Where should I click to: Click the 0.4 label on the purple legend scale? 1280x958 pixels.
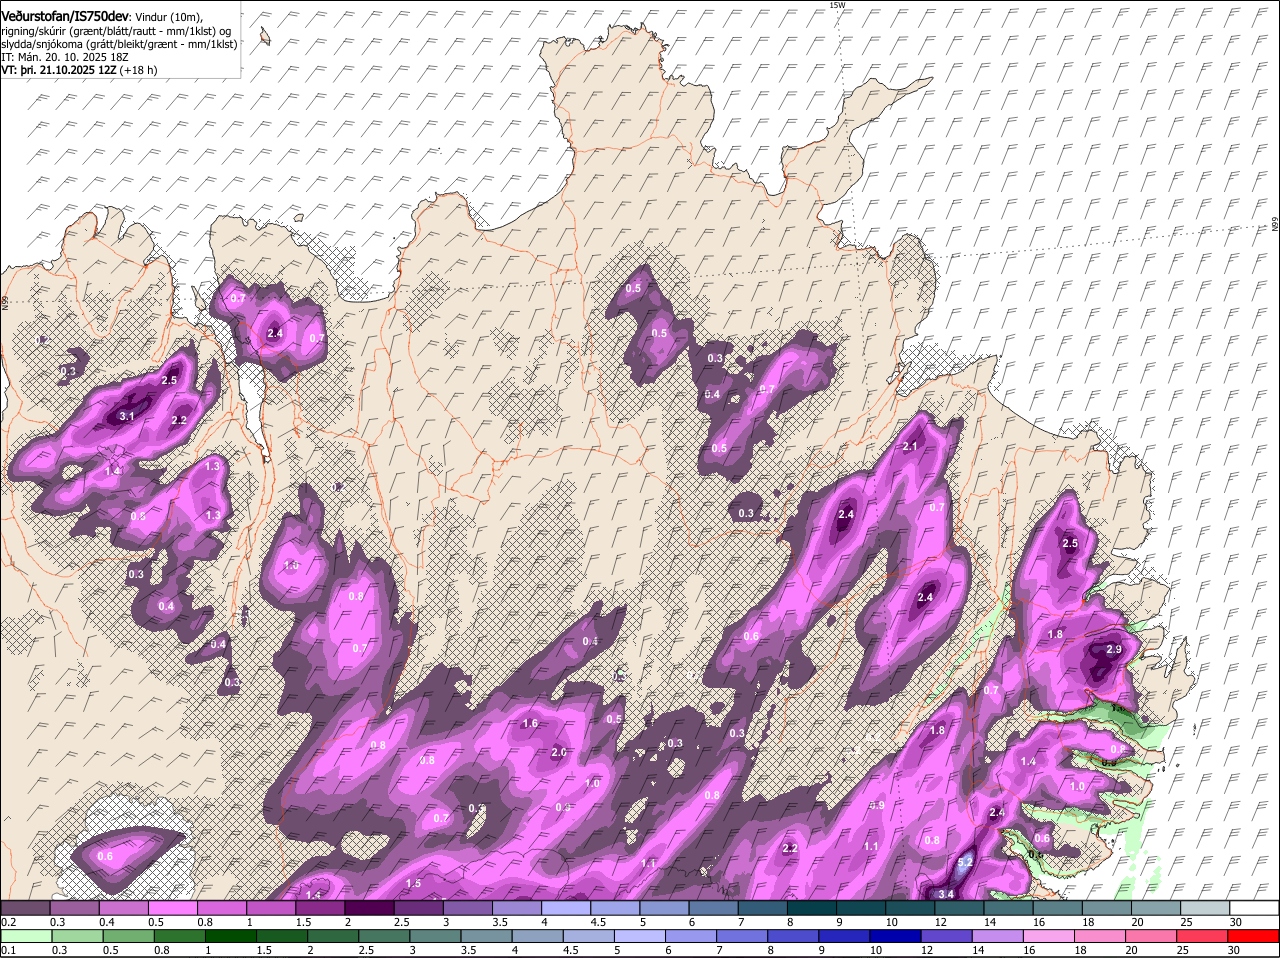107,921
